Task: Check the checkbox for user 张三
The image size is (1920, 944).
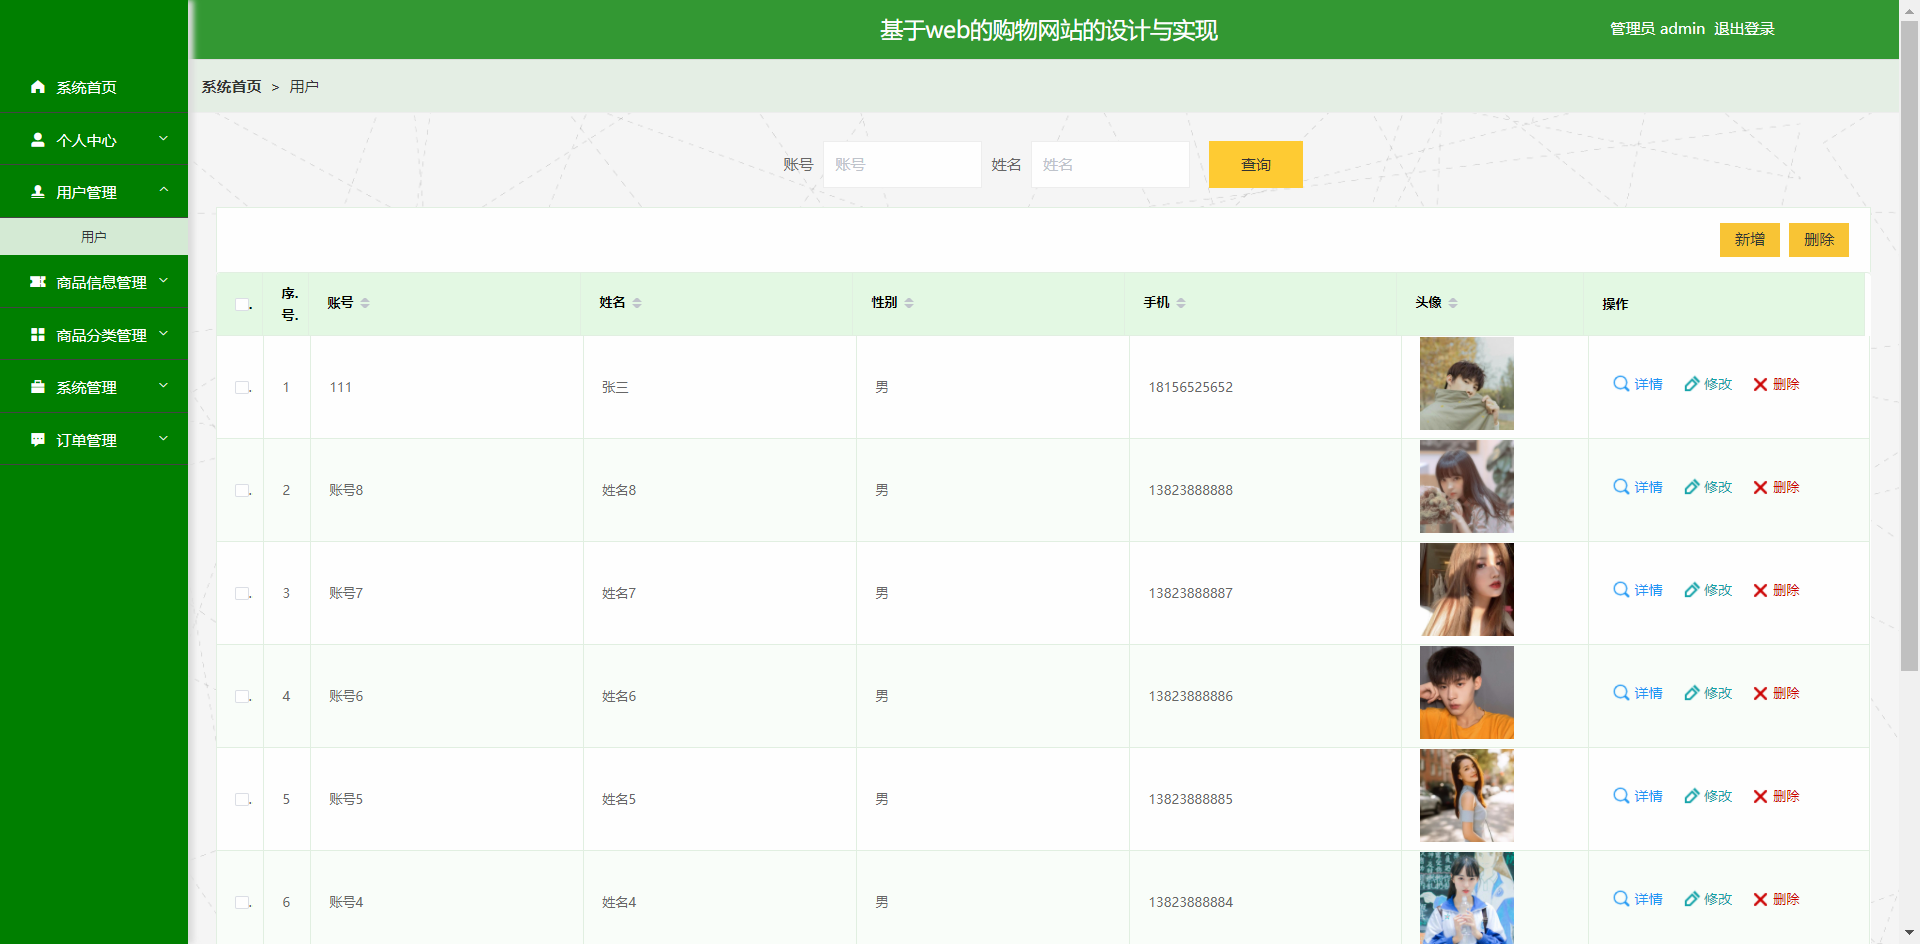Action: [x=241, y=387]
